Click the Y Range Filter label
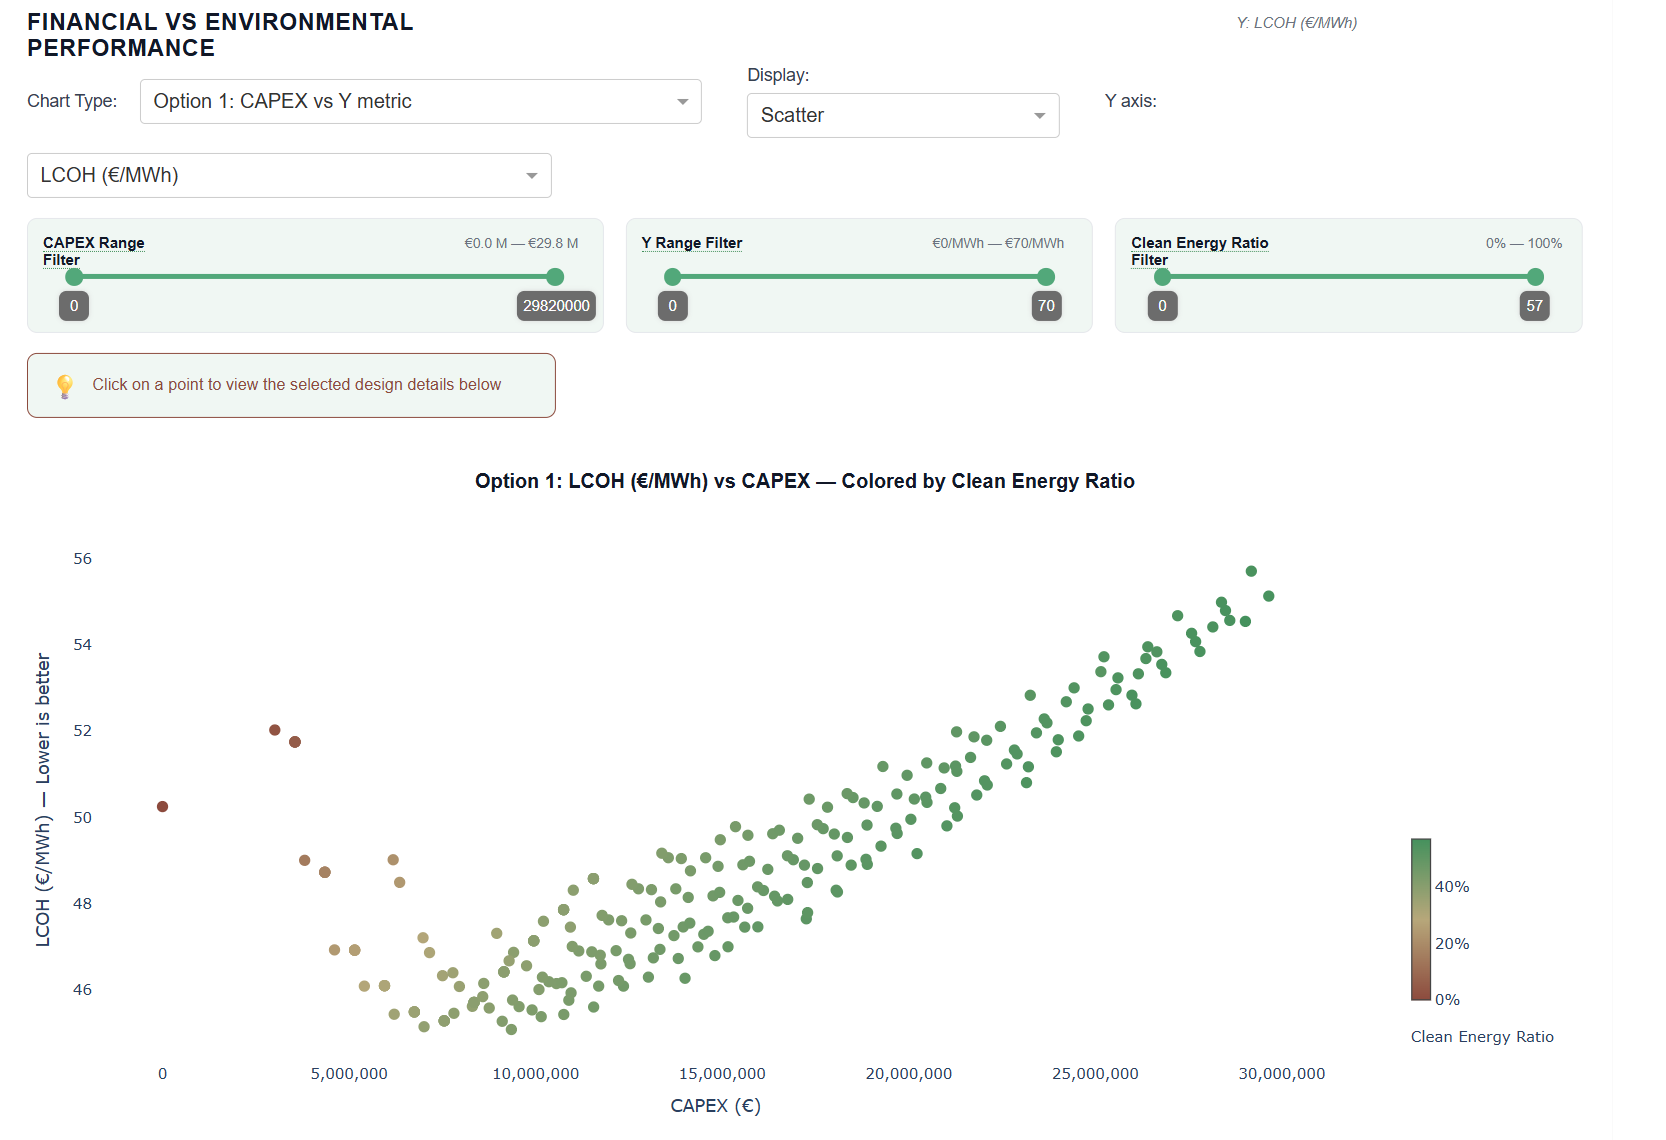Viewport: 1666px width, 1140px height. click(x=692, y=243)
